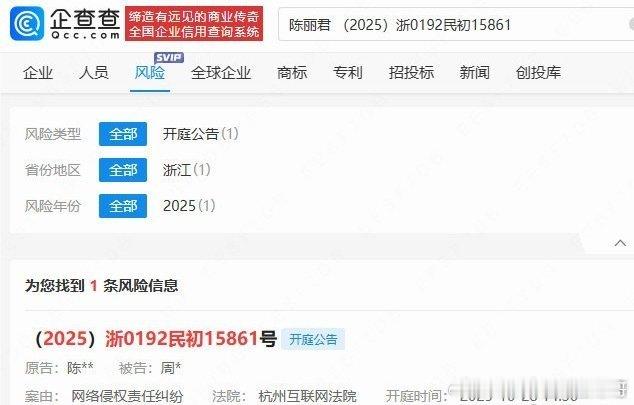Image resolution: width=634 pixels, height=405 pixels.
Task: Select 全部 for 风险类型 filter
Action: (x=123, y=134)
